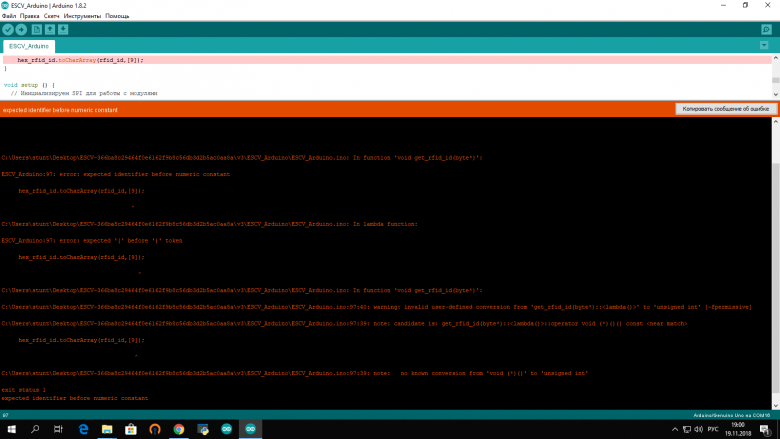Image resolution: width=780 pixels, height=439 pixels.
Task: Open the Serial Monitor icon
Action: 766,30
